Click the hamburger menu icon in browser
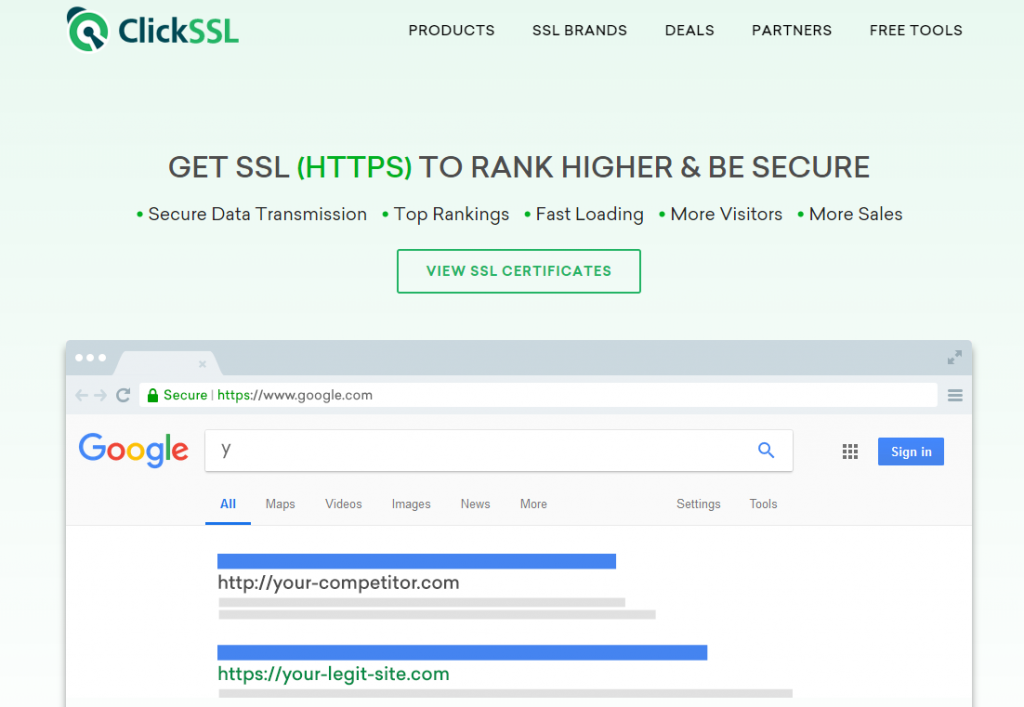The width and height of the screenshot is (1024, 707). [955, 395]
